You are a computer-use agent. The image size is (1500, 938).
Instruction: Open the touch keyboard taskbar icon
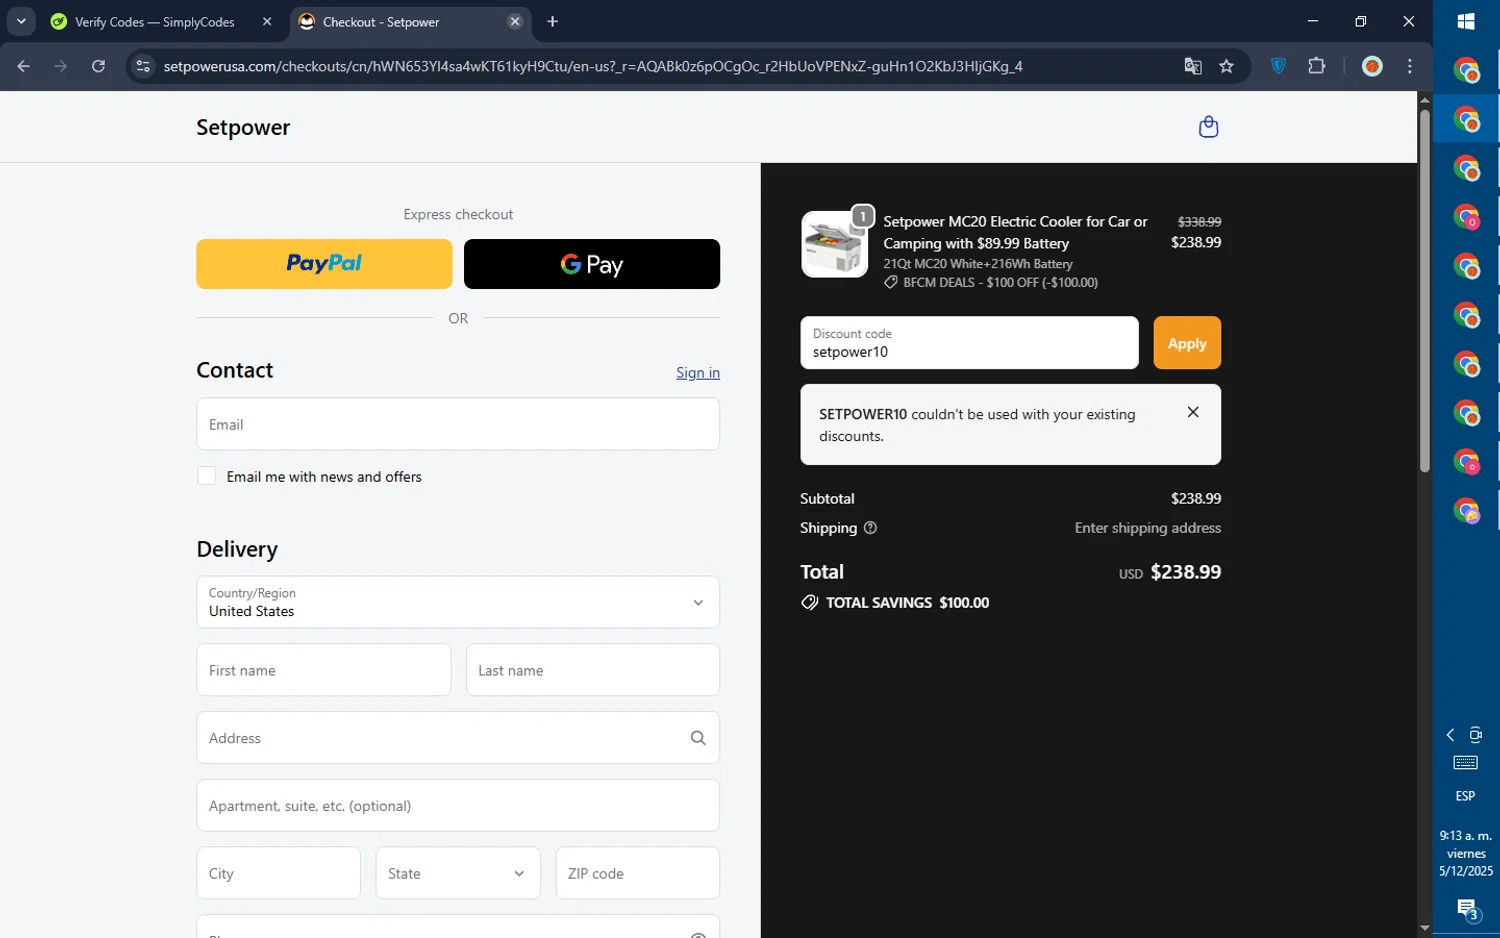(x=1466, y=763)
